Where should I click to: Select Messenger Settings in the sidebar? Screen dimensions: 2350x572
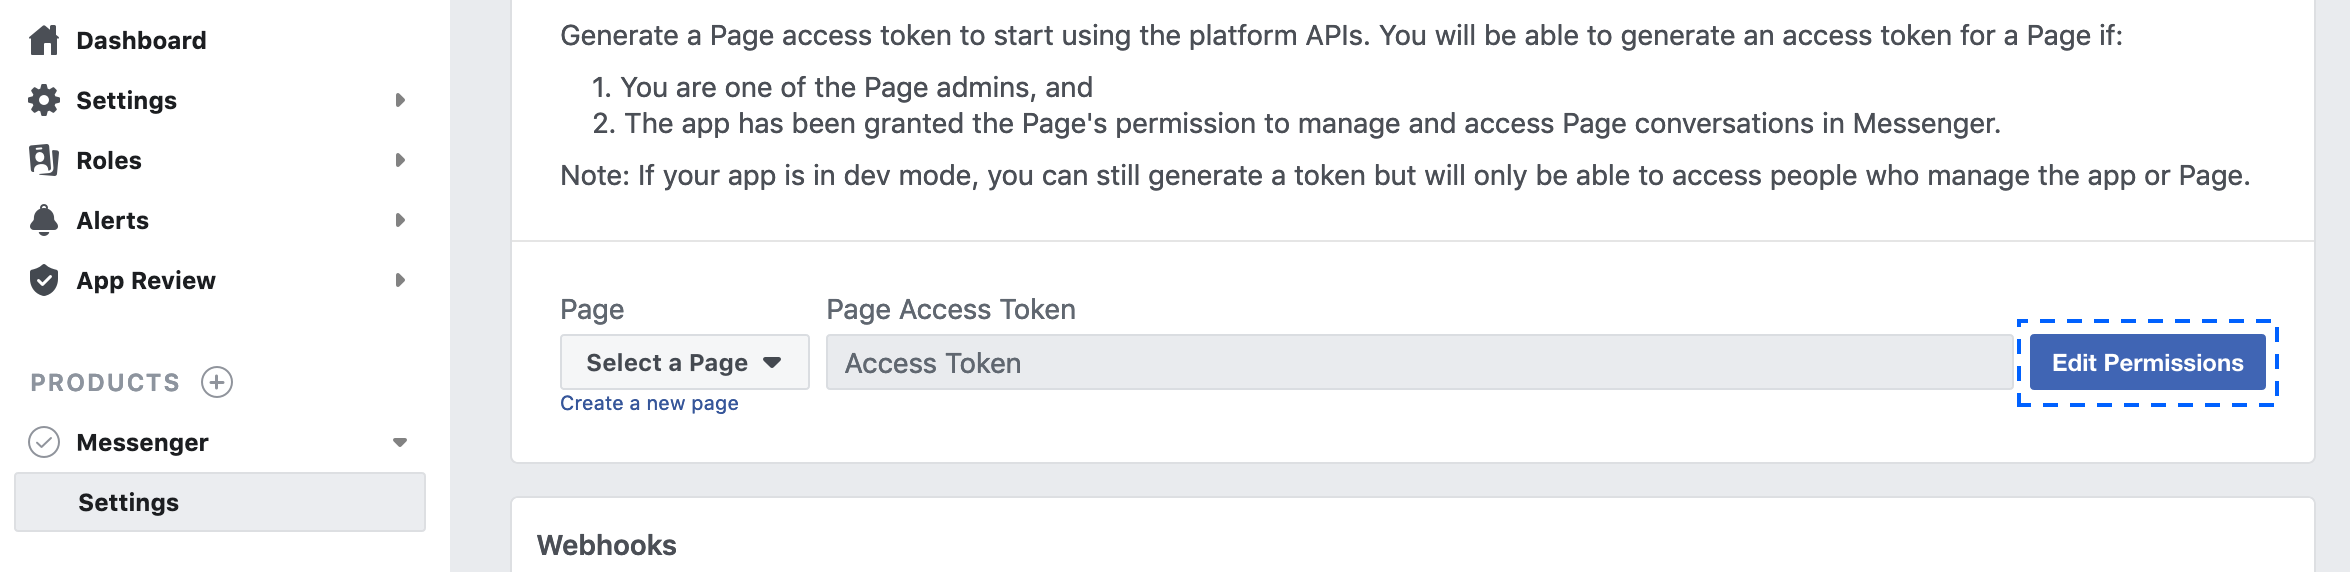point(220,502)
